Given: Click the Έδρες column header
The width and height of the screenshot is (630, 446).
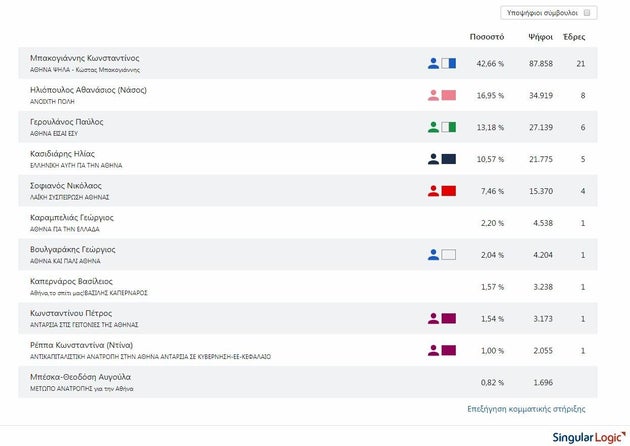Looking at the screenshot, I should click(x=575, y=37).
